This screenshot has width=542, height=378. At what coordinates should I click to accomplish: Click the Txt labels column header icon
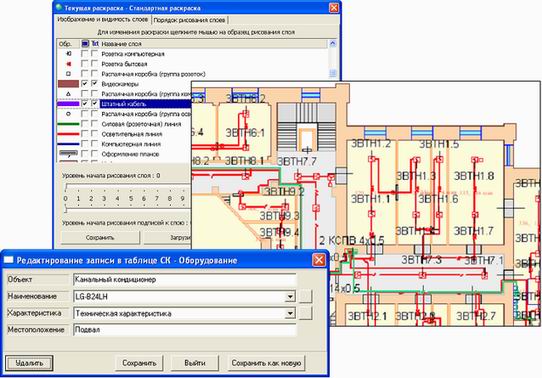[x=95, y=44]
